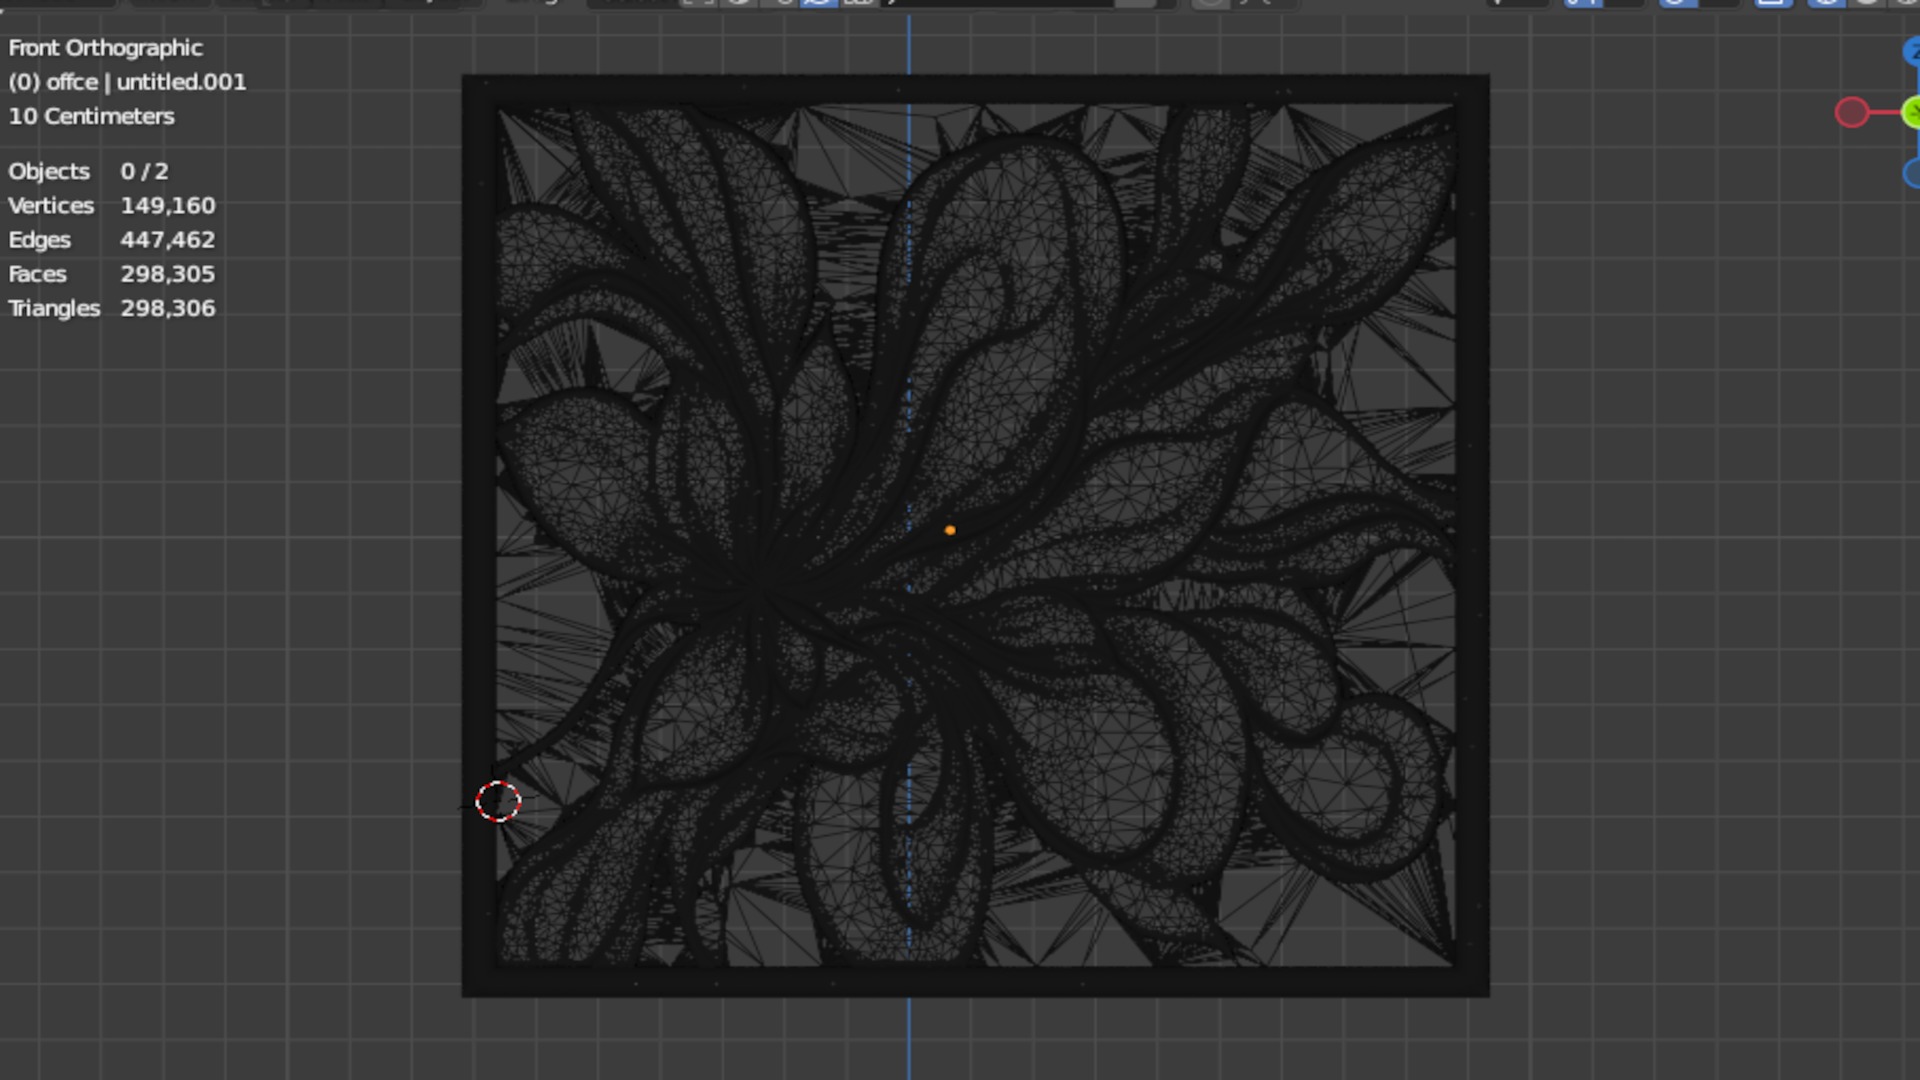Click the red negative X axis gizmo circle
This screenshot has width=1920, height=1080.
1851,112
